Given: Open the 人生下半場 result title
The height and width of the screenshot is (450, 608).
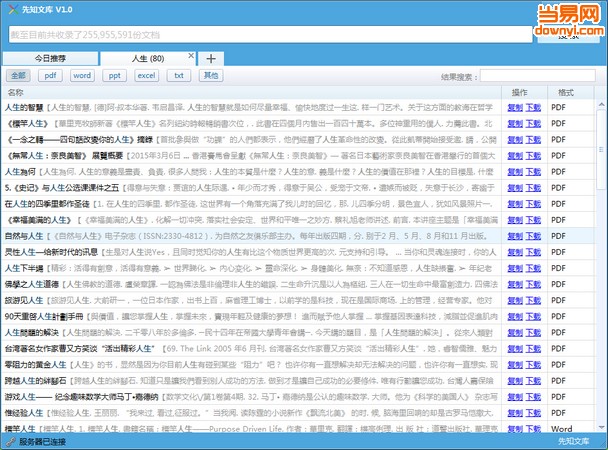Looking at the screenshot, I should coord(24,268).
